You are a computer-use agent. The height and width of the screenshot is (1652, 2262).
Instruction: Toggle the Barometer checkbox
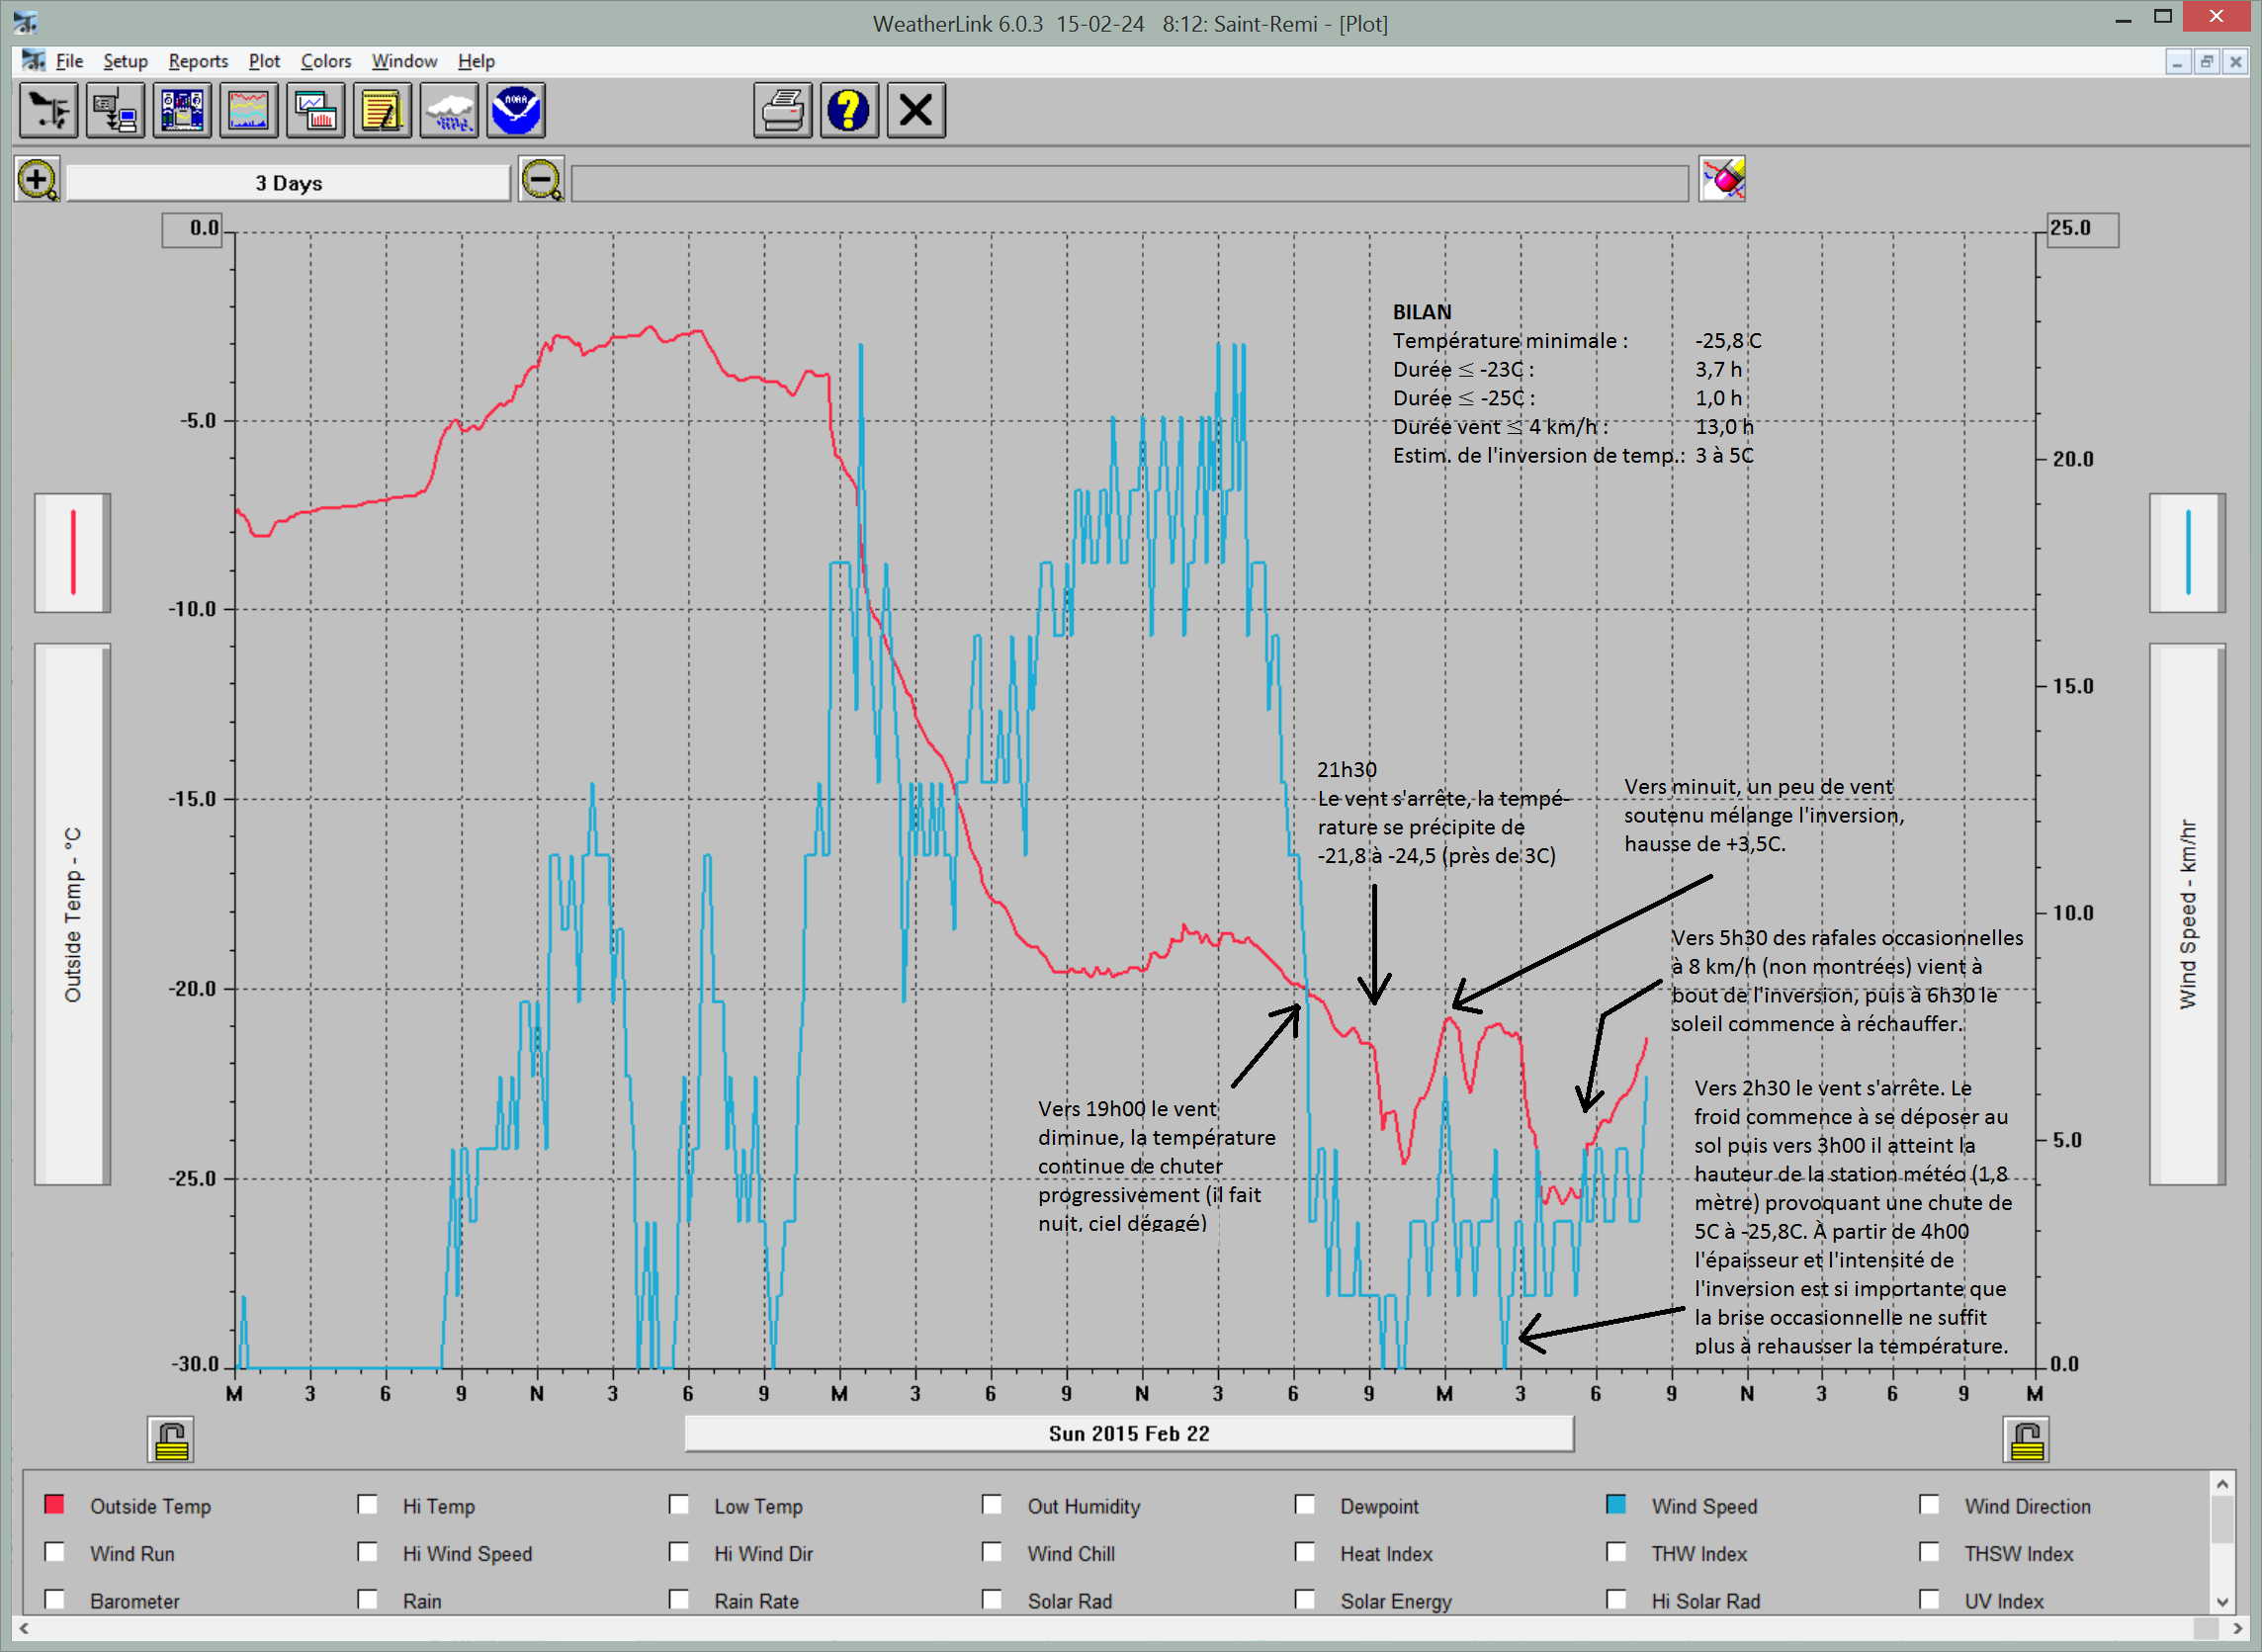click(55, 1600)
